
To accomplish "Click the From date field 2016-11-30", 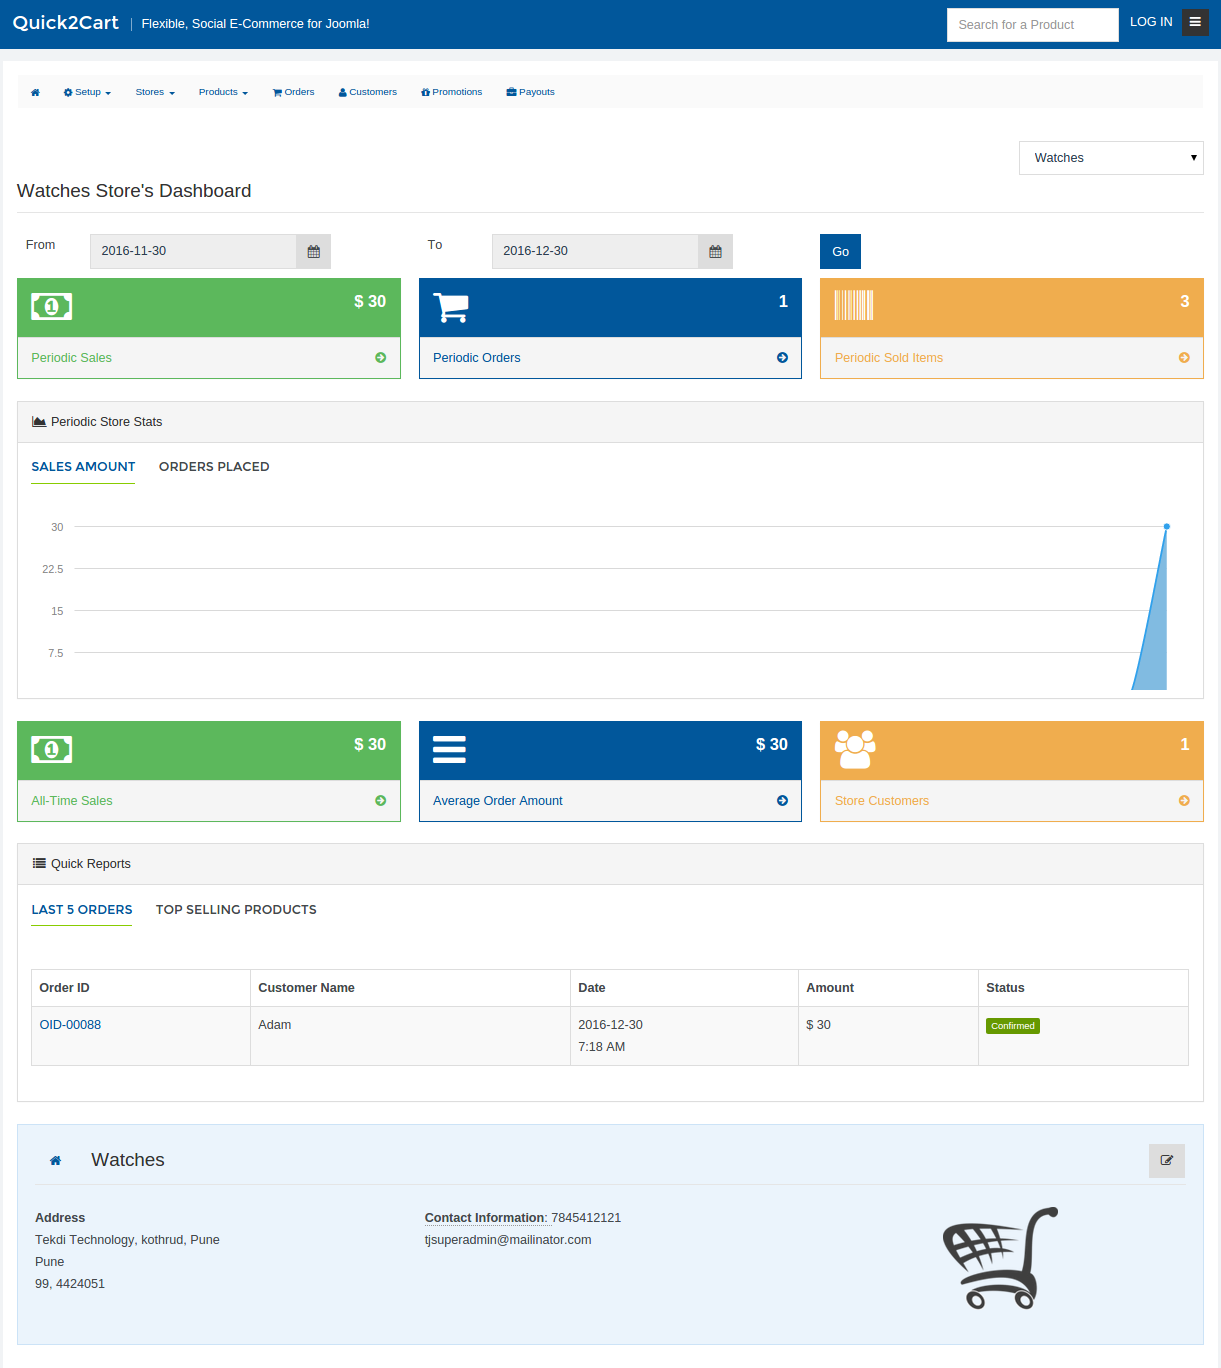I will click(193, 251).
